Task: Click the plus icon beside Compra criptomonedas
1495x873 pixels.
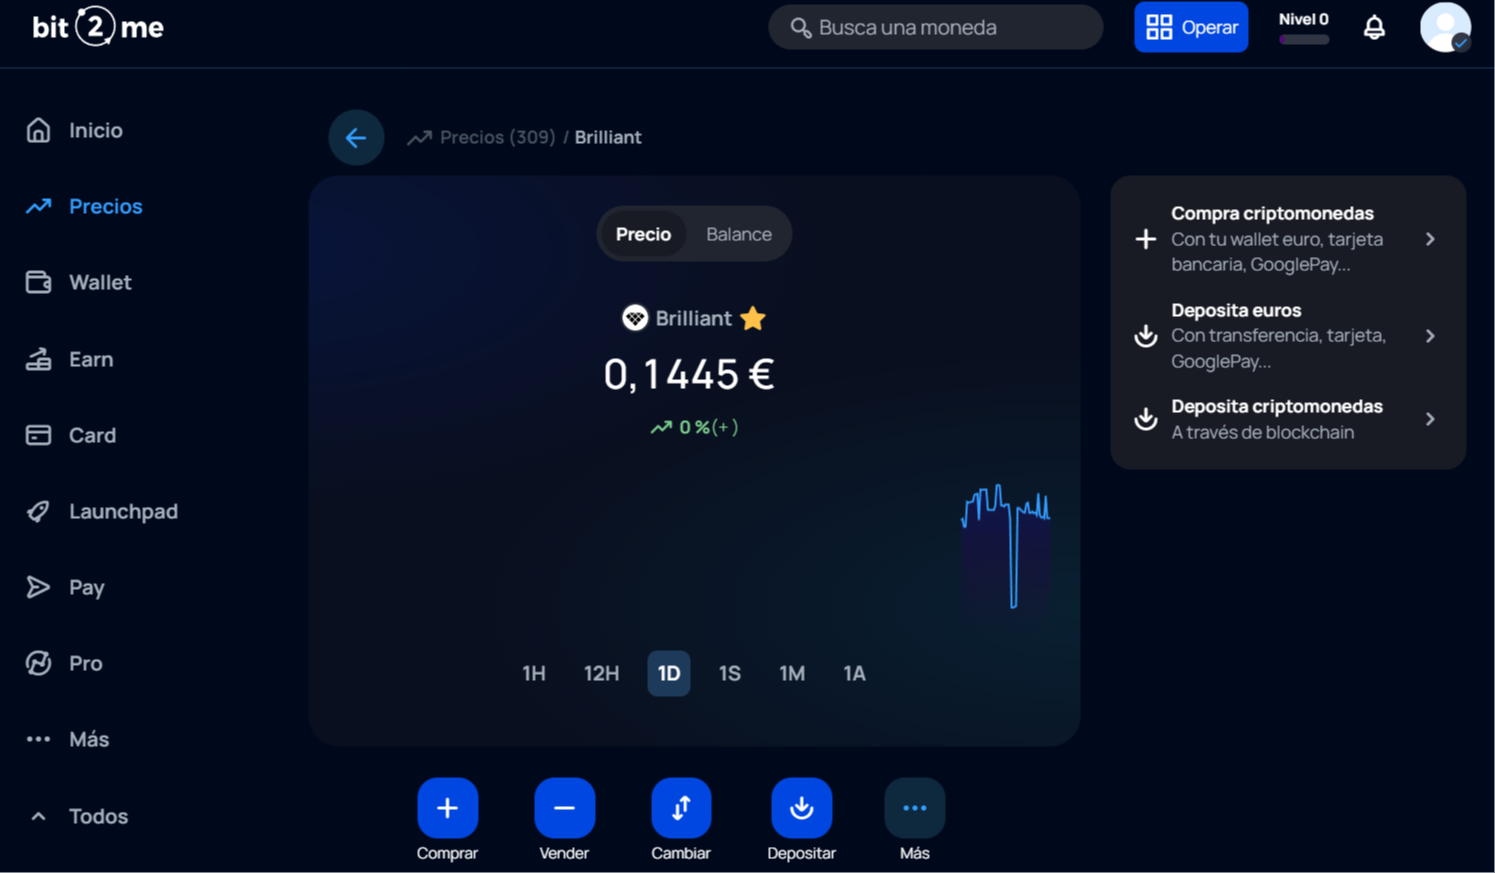Action: point(1146,239)
